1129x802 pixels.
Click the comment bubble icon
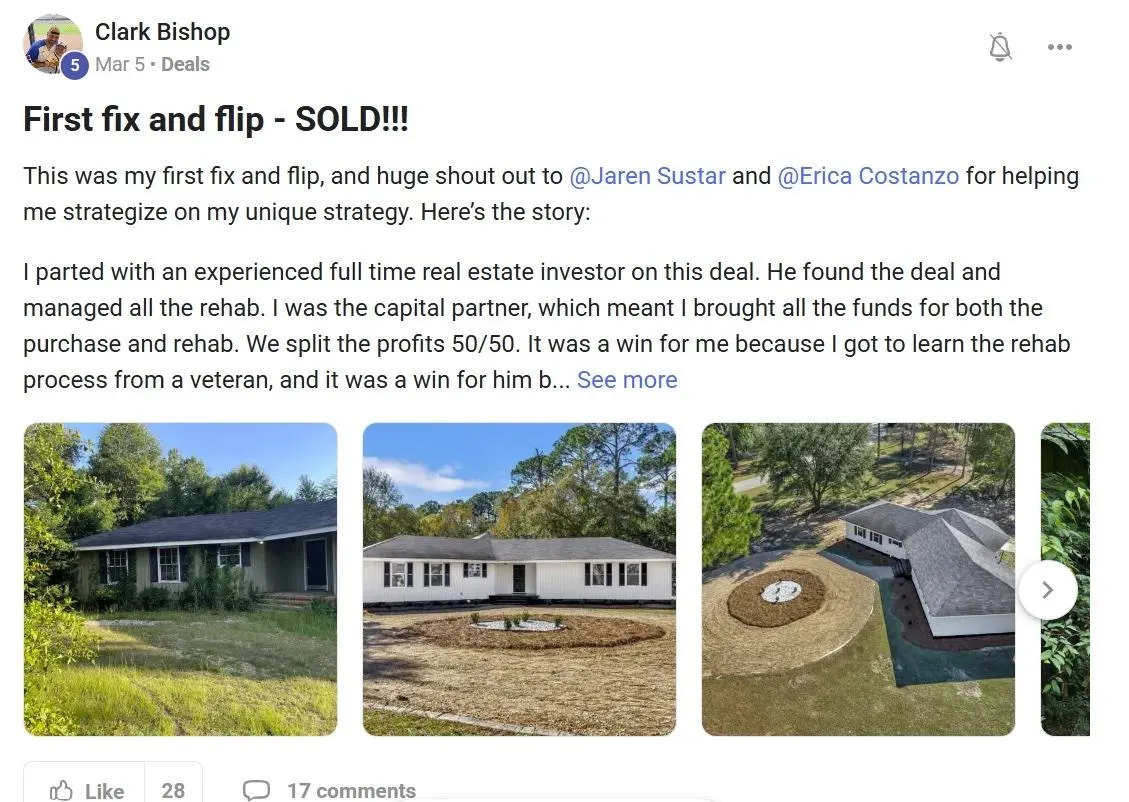tap(256, 790)
